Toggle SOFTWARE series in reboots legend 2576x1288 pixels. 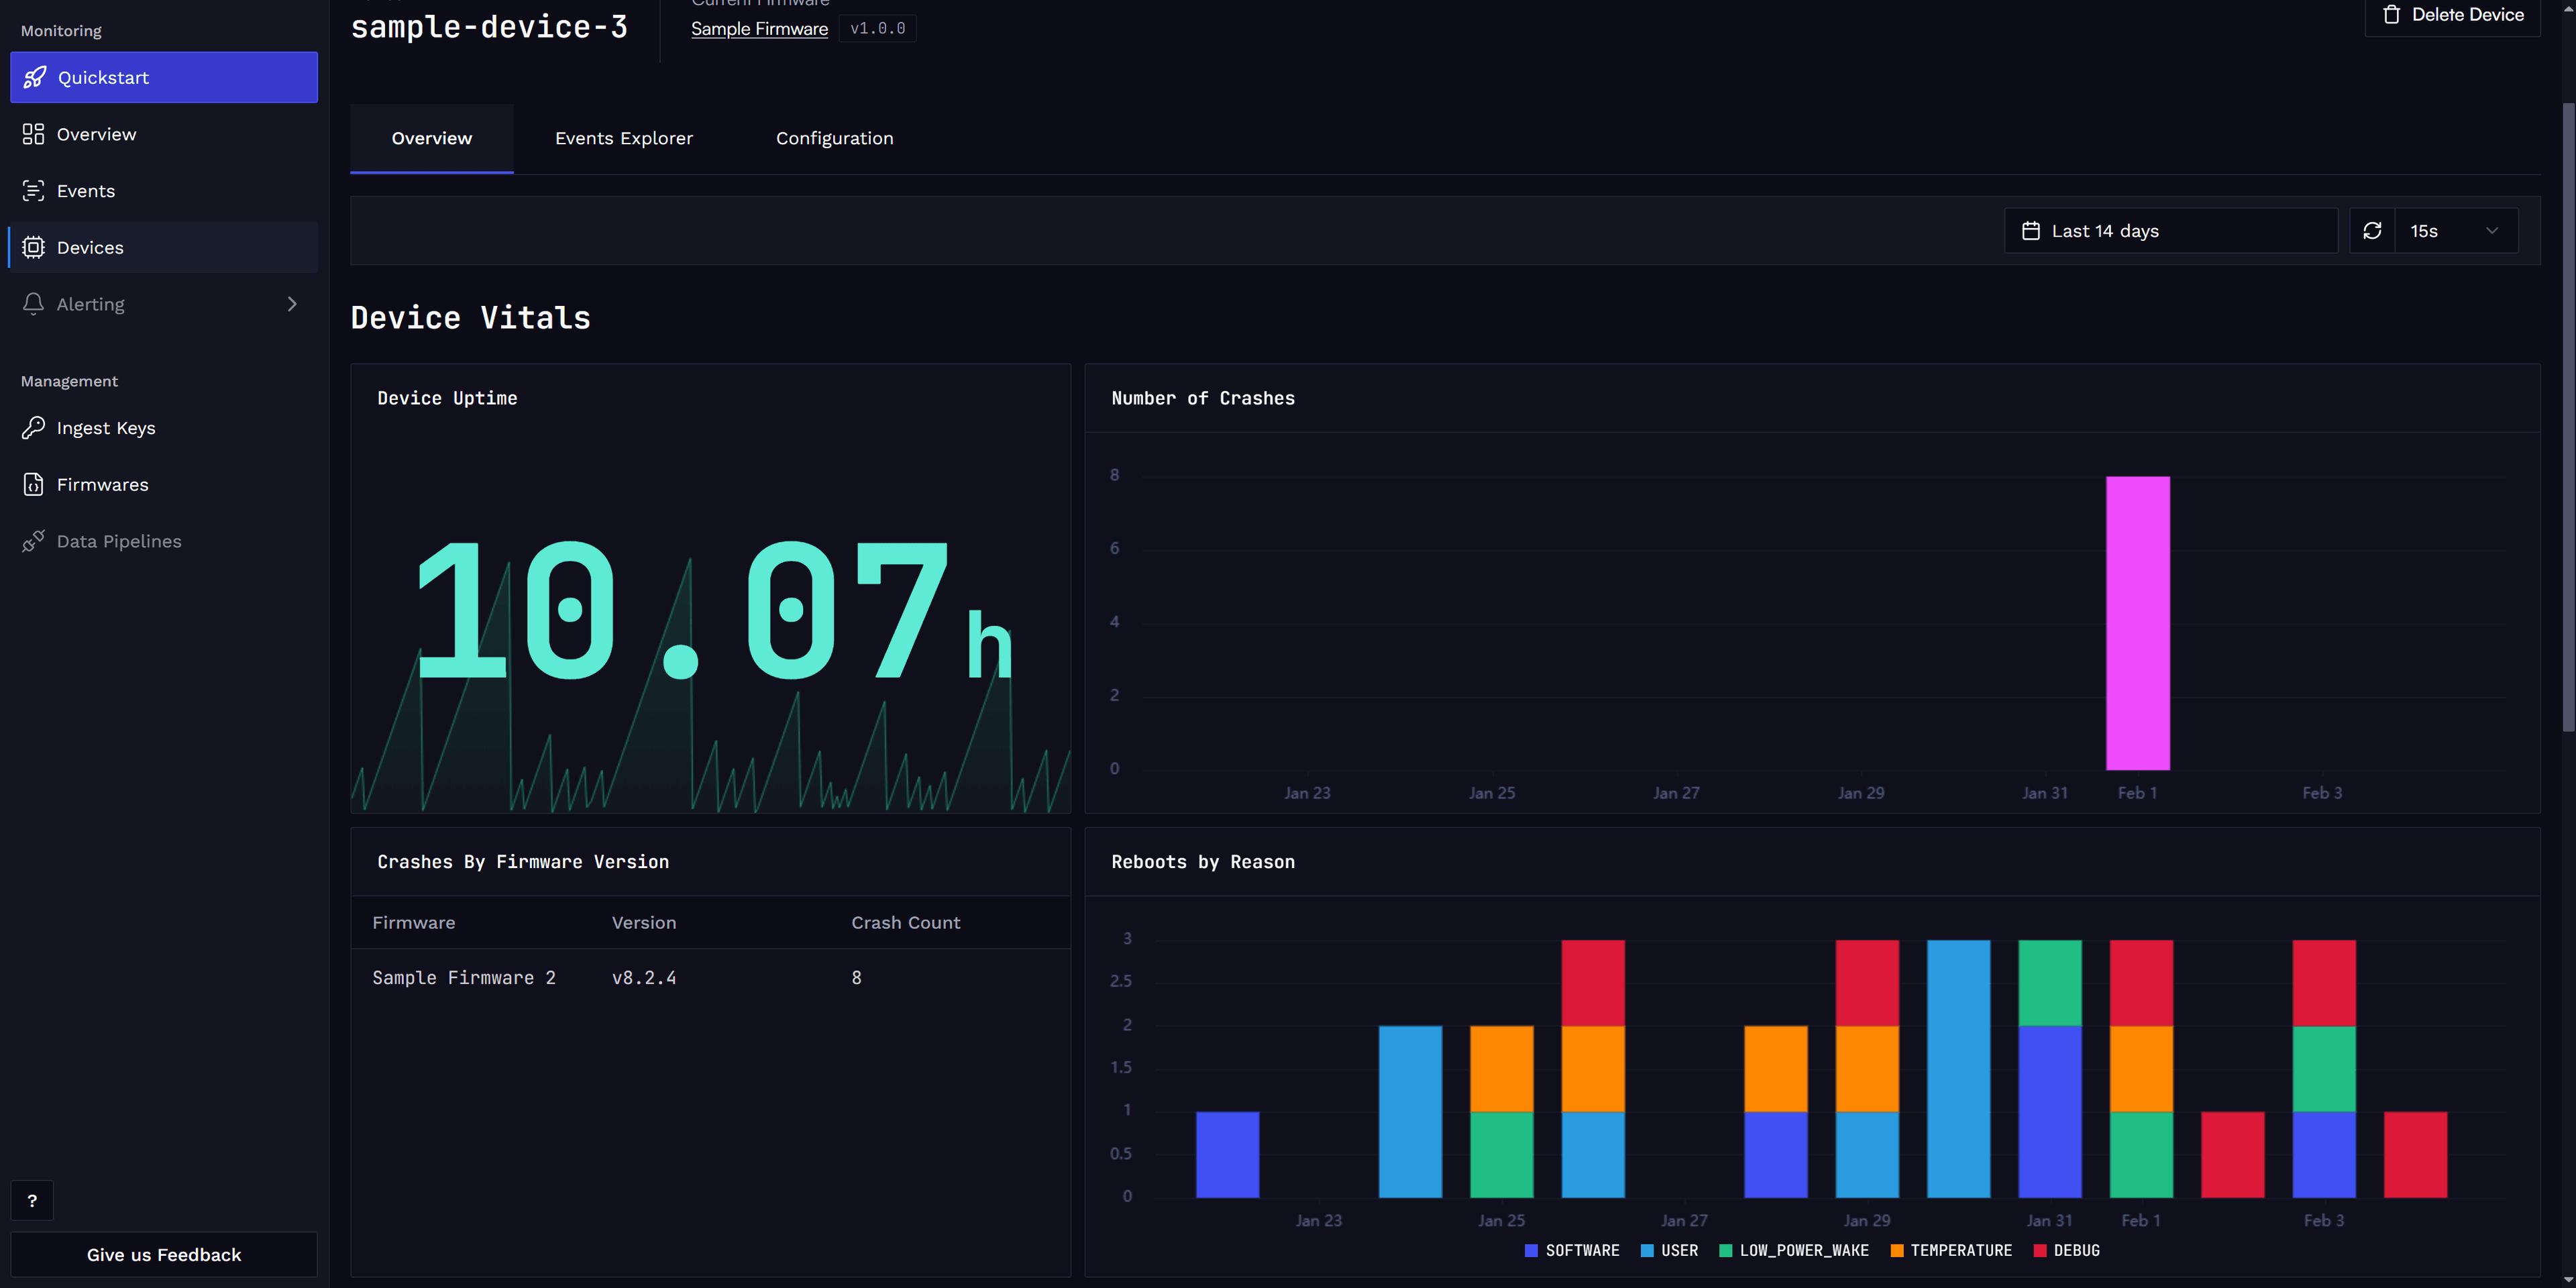[x=1571, y=1250]
